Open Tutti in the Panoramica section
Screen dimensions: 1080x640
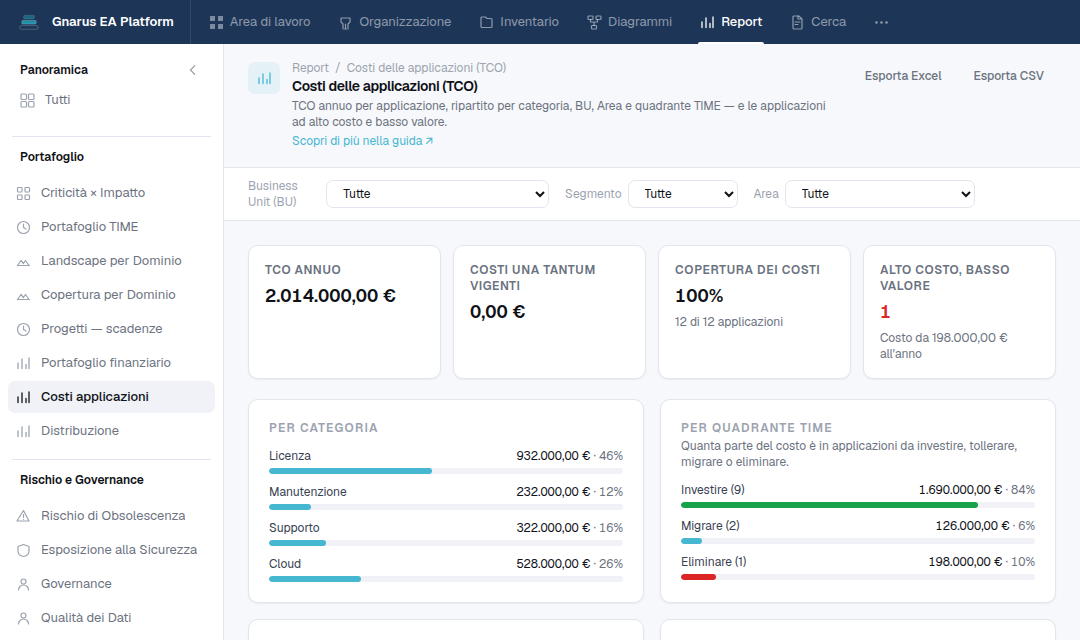[112, 100]
